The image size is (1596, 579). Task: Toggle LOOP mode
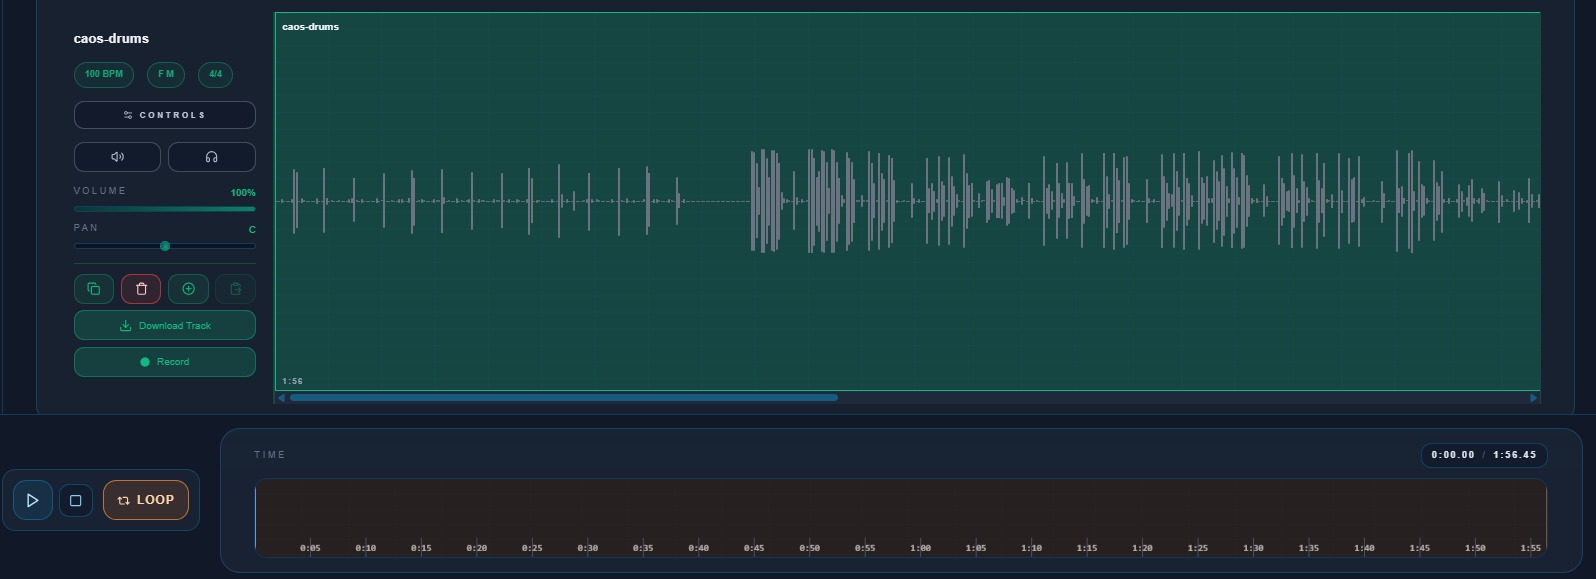coord(146,500)
